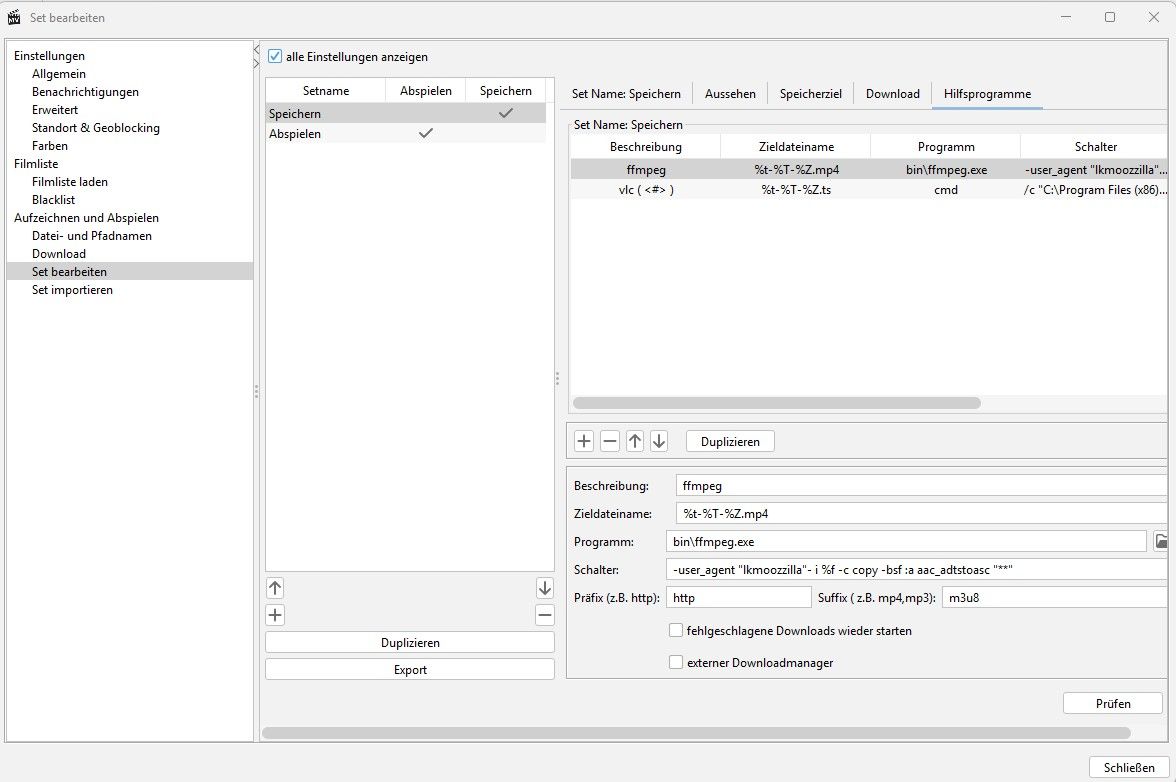Open Blacklist settings
This screenshot has height=782, width=1176.
tap(53, 199)
